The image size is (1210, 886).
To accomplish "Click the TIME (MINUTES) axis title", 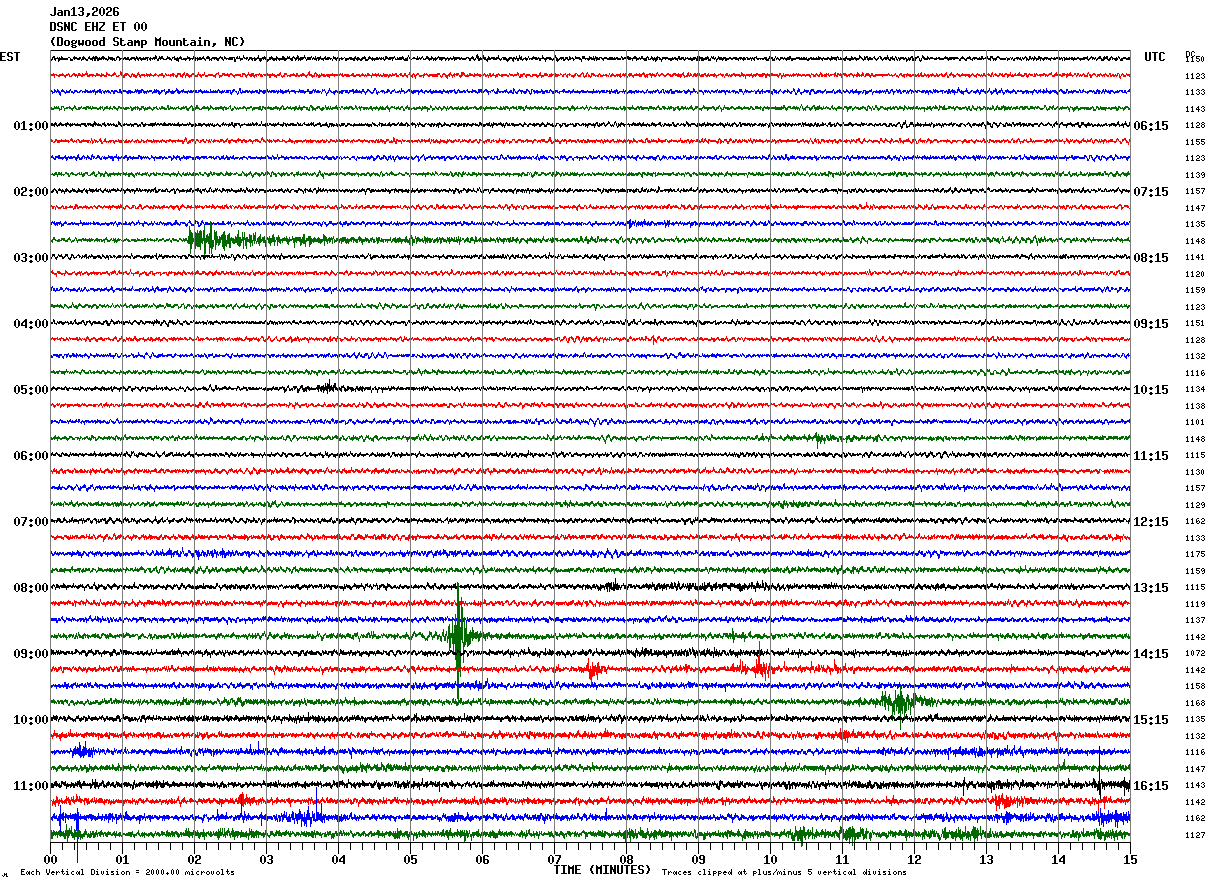I will tap(602, 870).
